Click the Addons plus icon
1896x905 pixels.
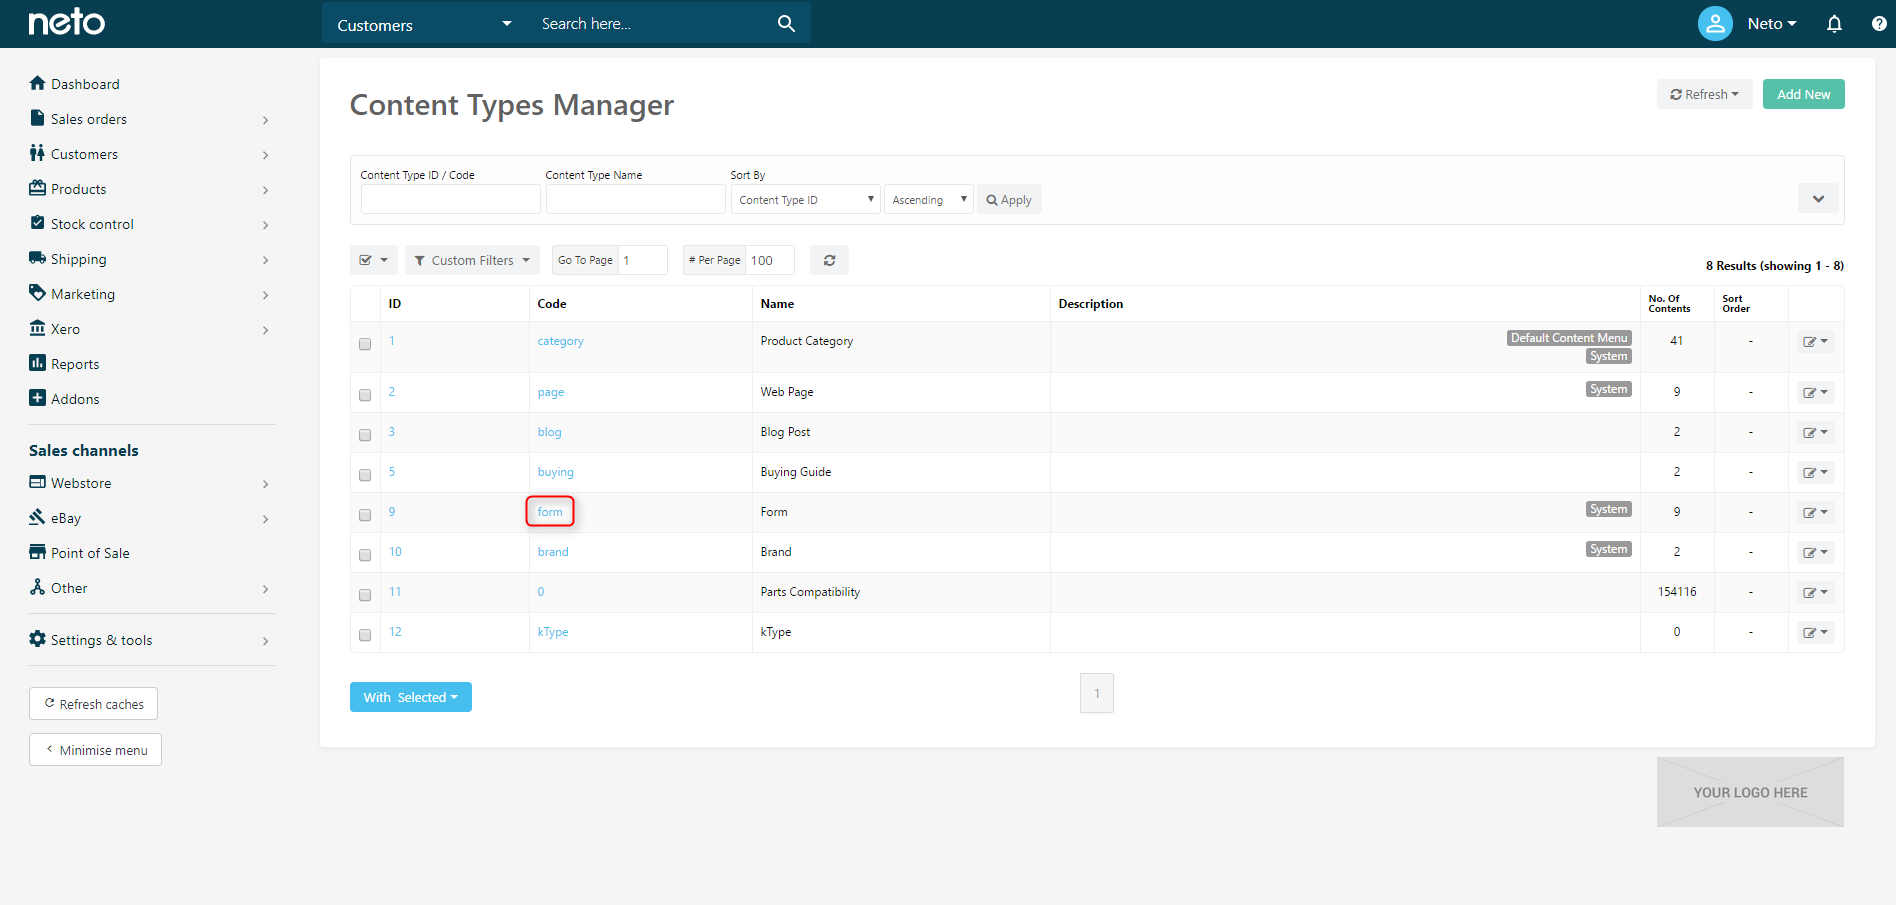(38, 398)
